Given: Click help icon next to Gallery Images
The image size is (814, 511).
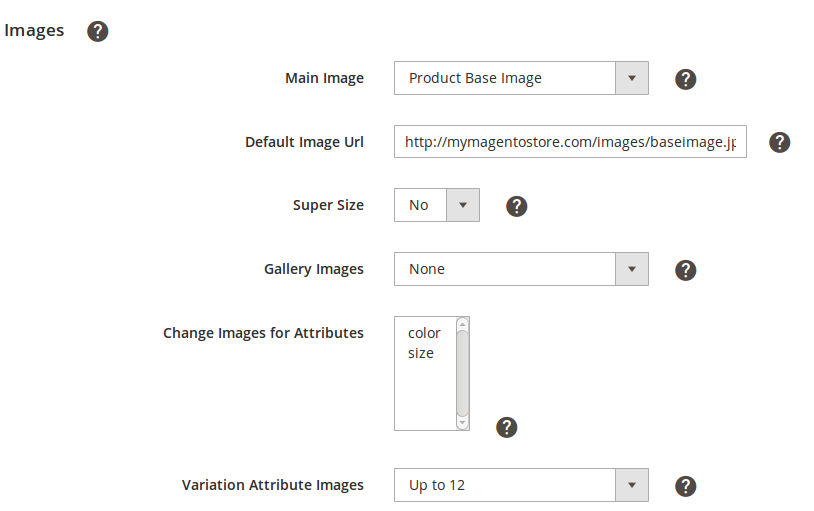Looking at the screenshot, I should tap(685, 270).
